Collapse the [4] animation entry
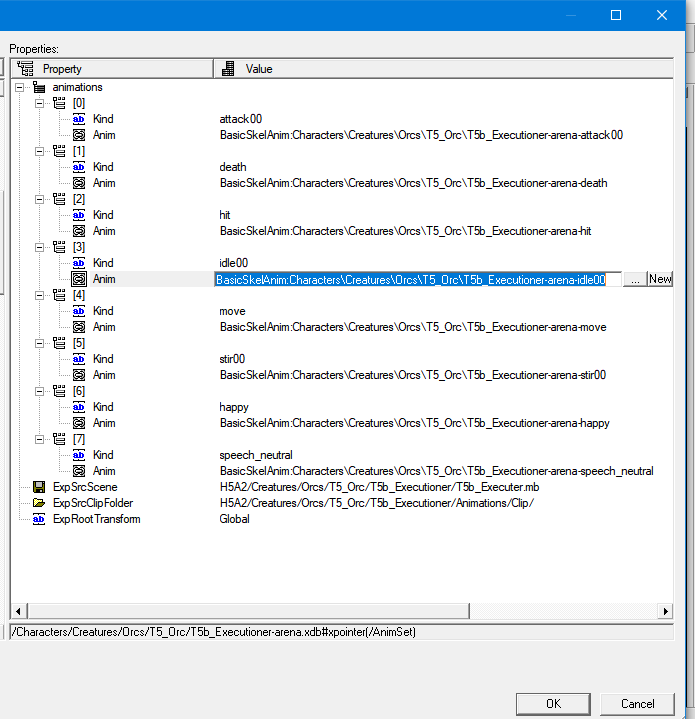 pos(39,295)
